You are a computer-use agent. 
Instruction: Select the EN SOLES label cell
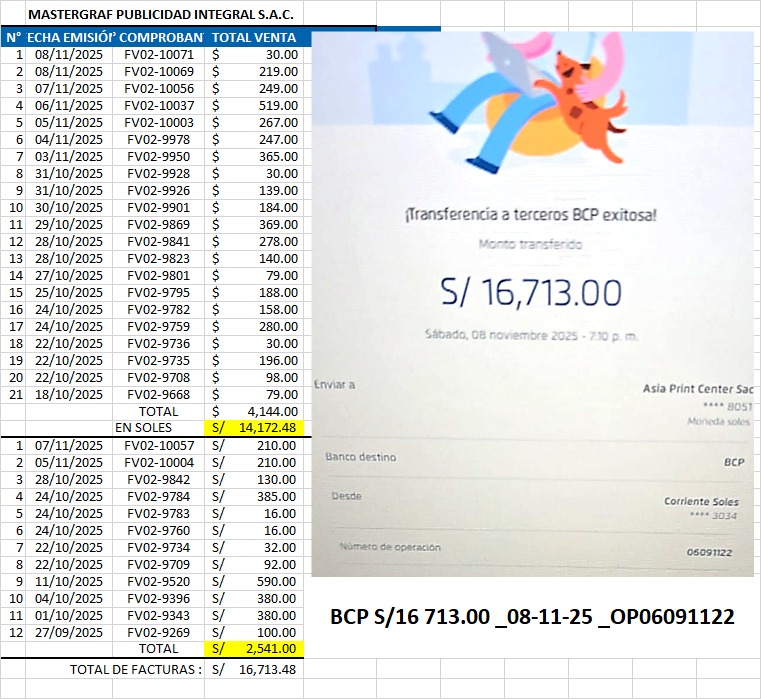[144, 428]
